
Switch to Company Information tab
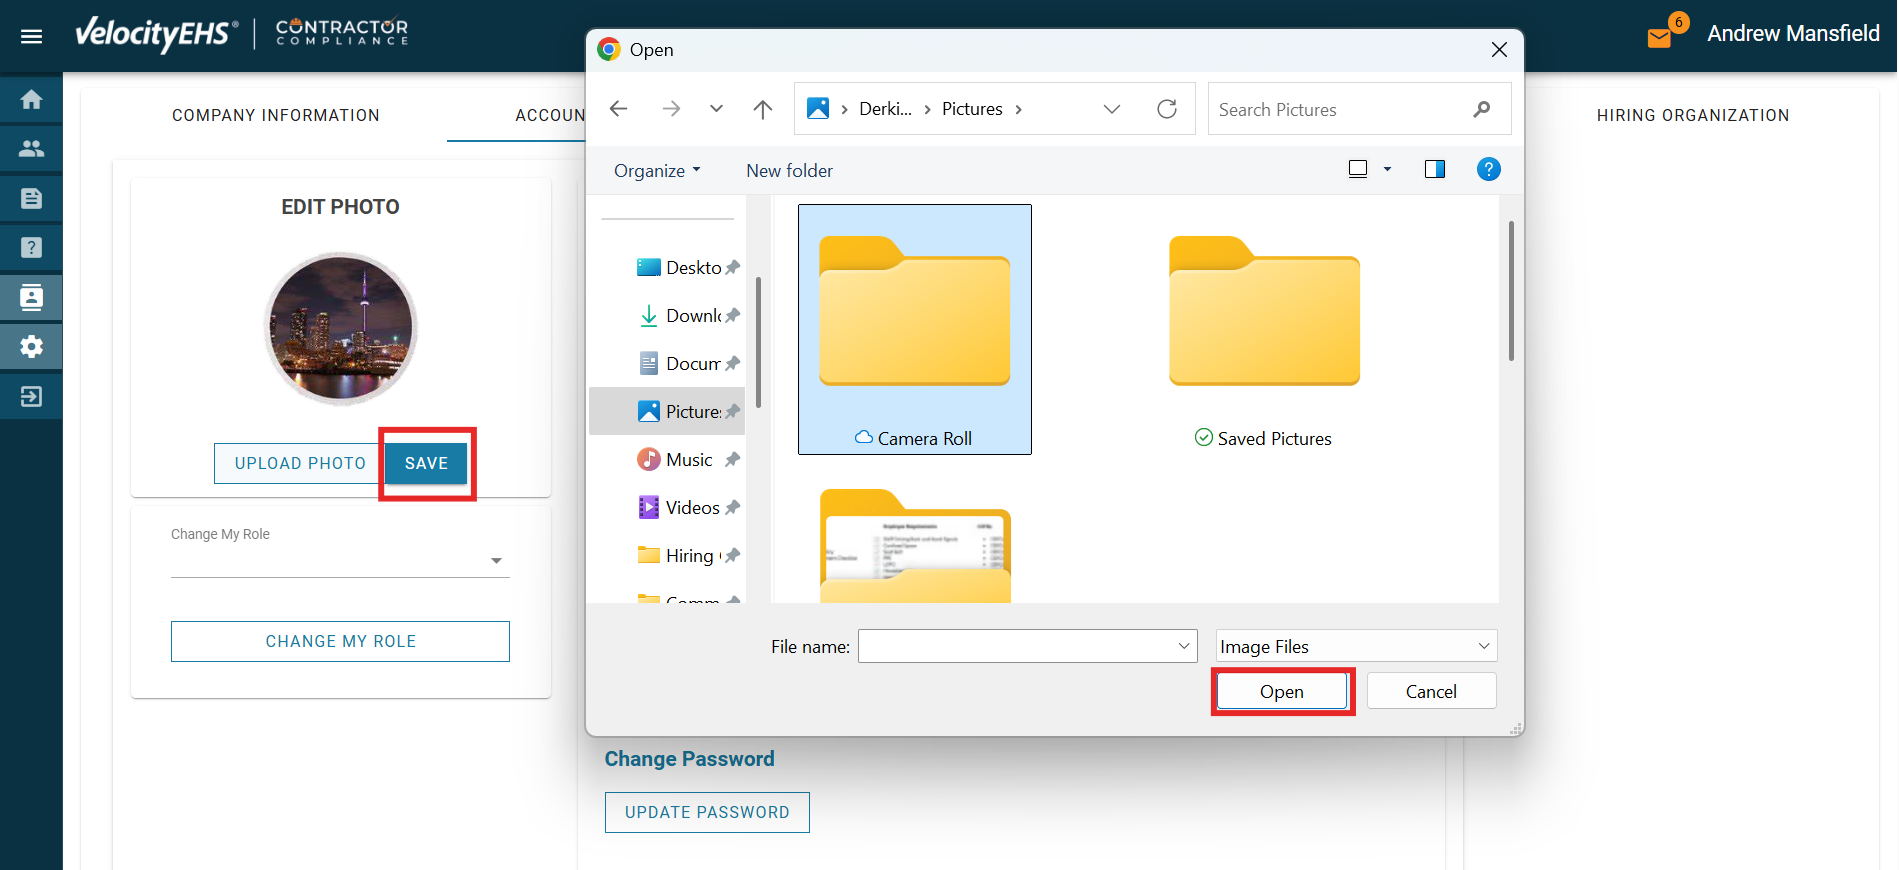tap(276, 116)
